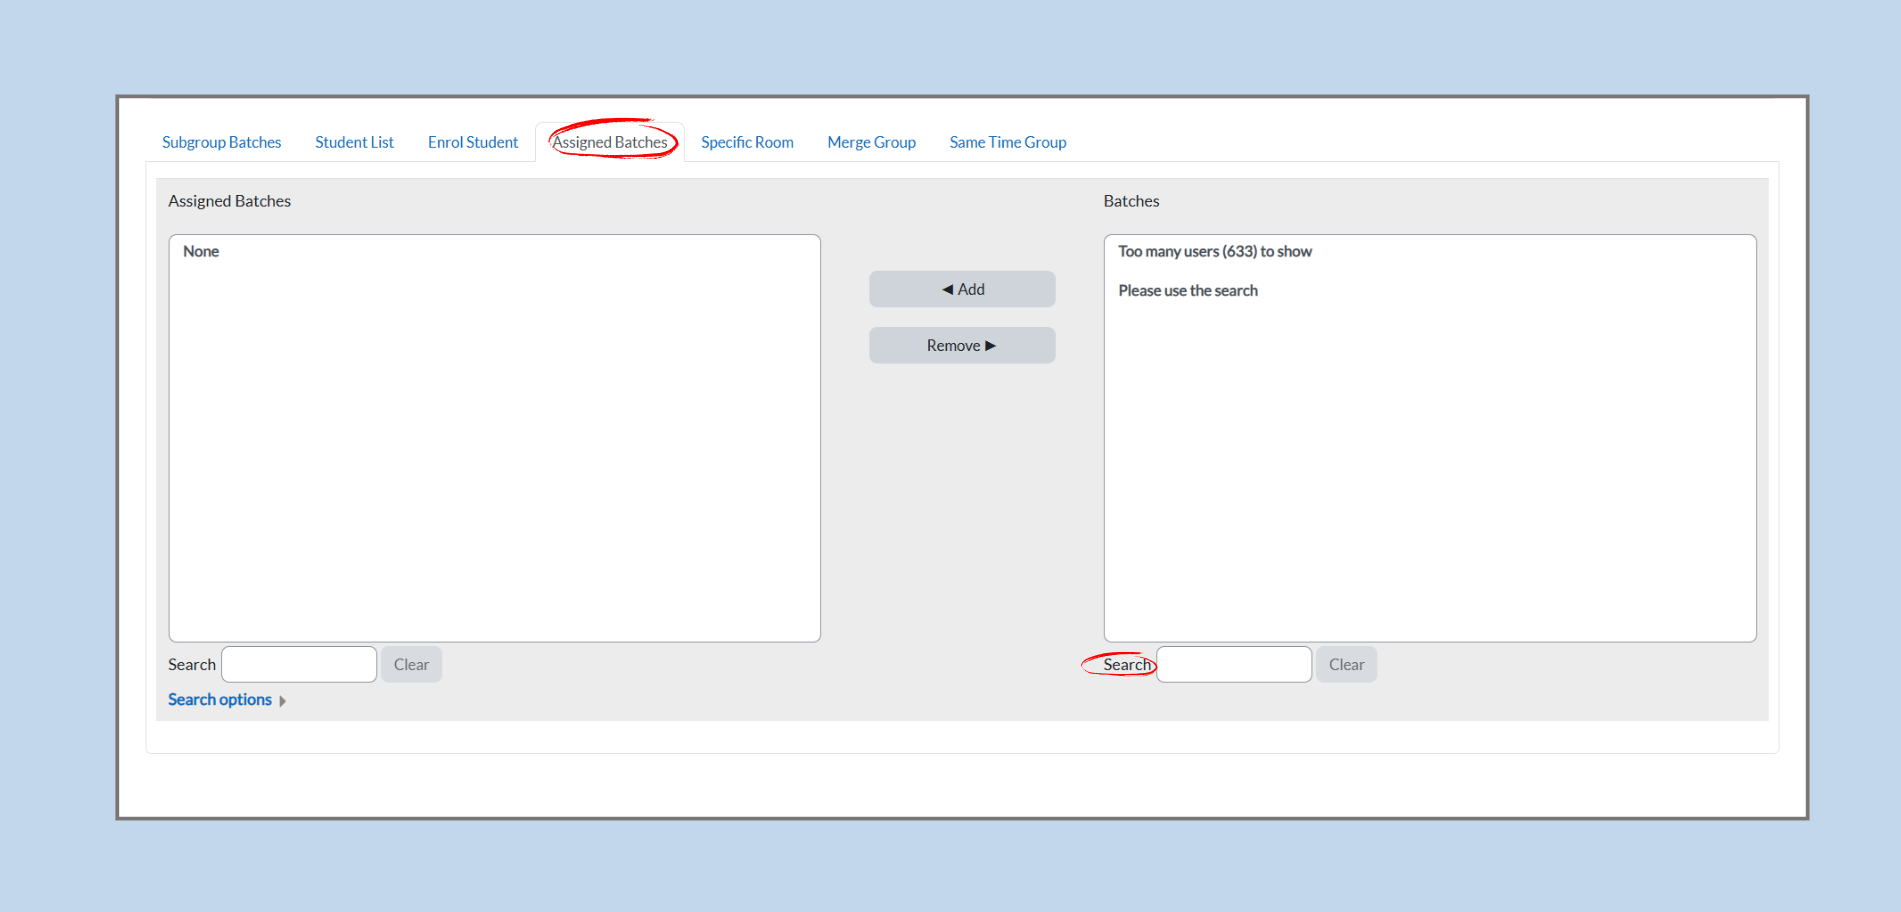Go to the Enrol Student tab
Image resolution: width=1901 pixels, height=912 pixels.
472,142
